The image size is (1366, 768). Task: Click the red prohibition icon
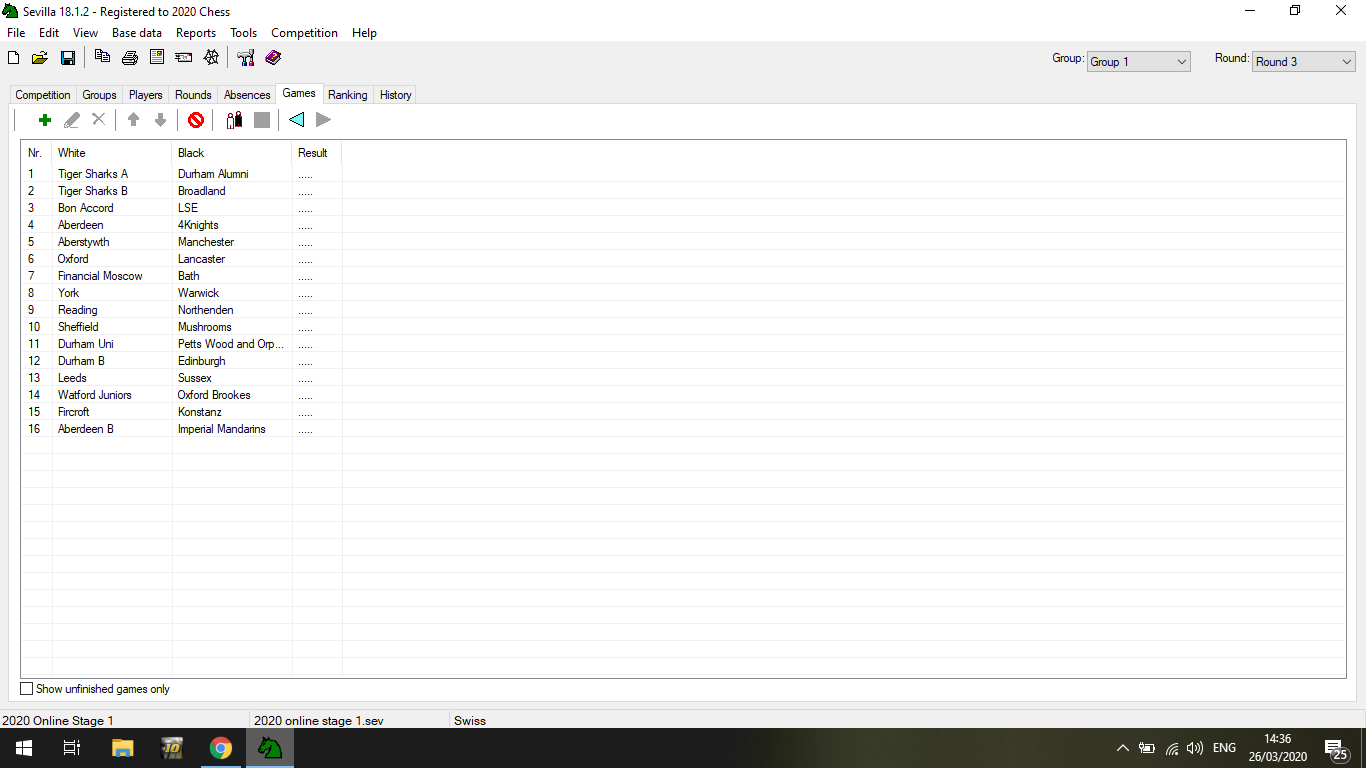click(196, 120)
